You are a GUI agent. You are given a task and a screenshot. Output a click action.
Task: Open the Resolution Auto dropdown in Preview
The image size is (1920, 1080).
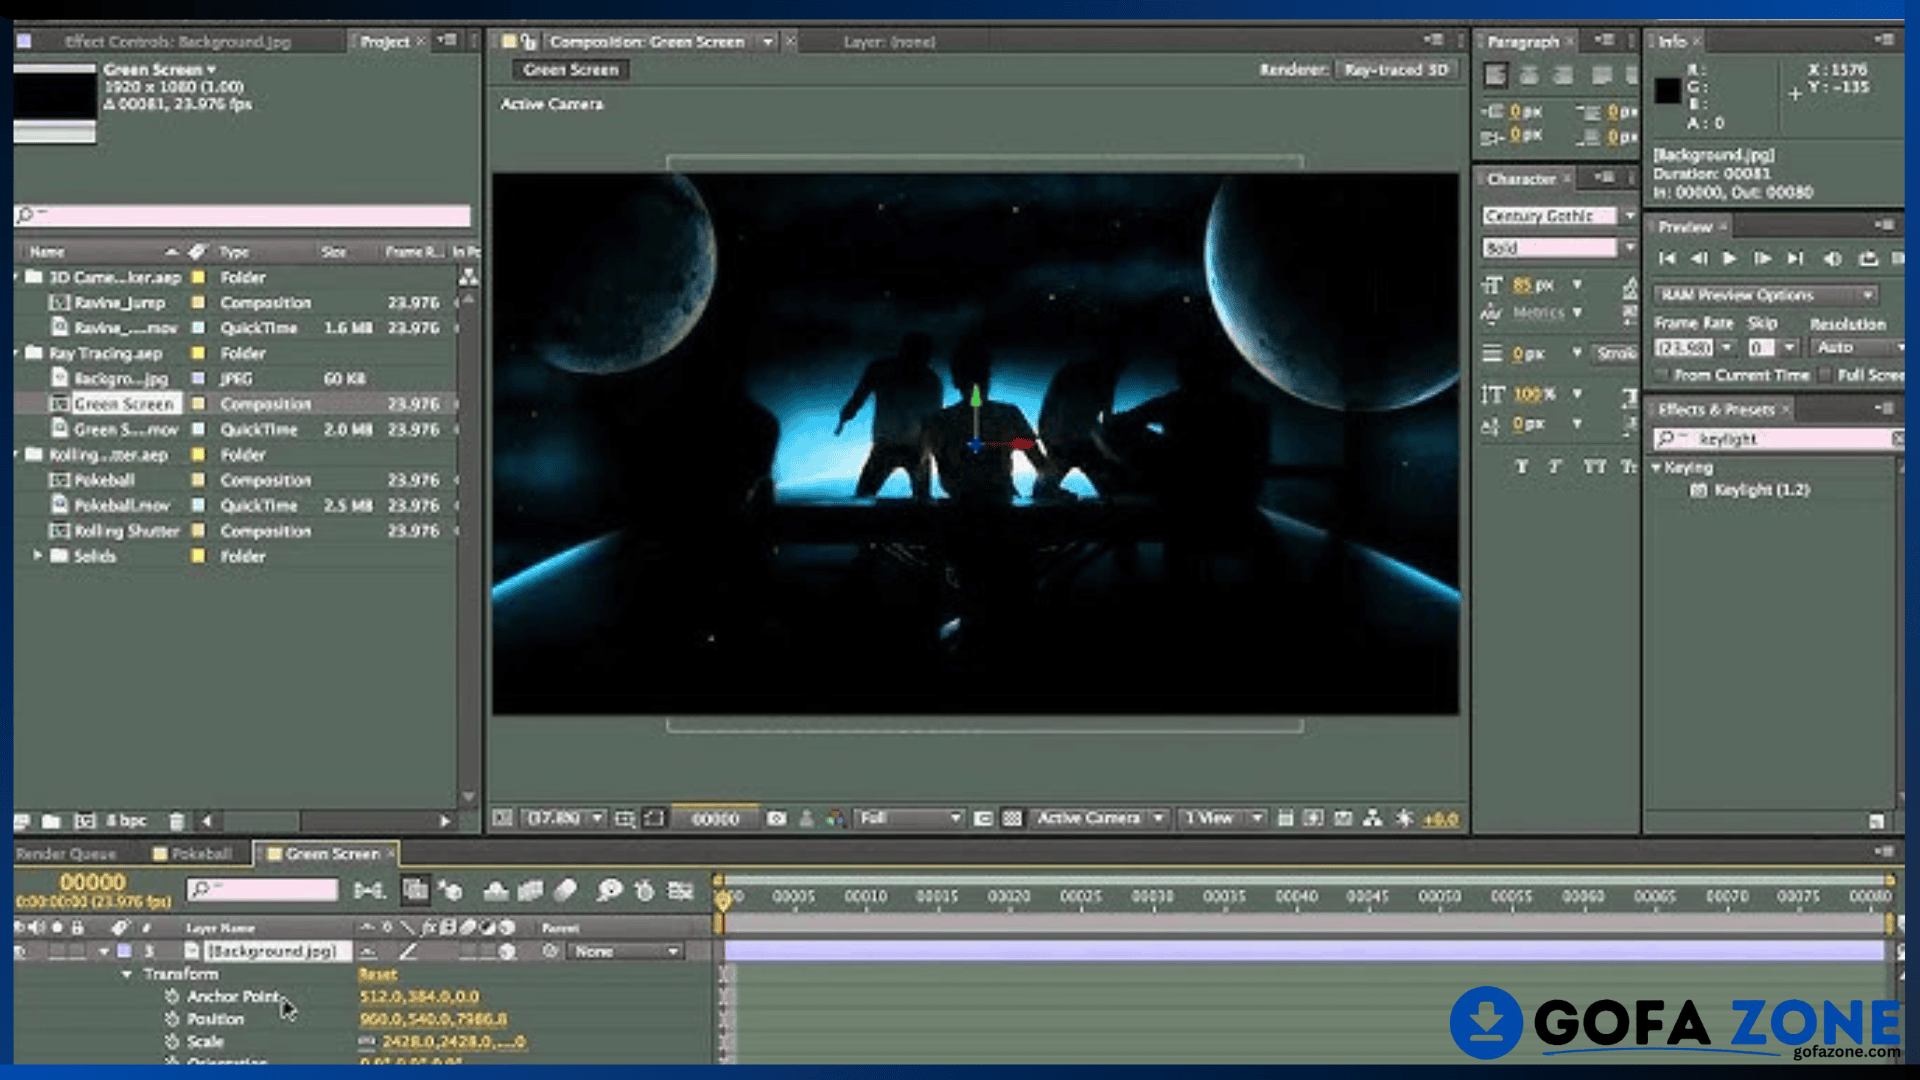[x=1858, y=347]
